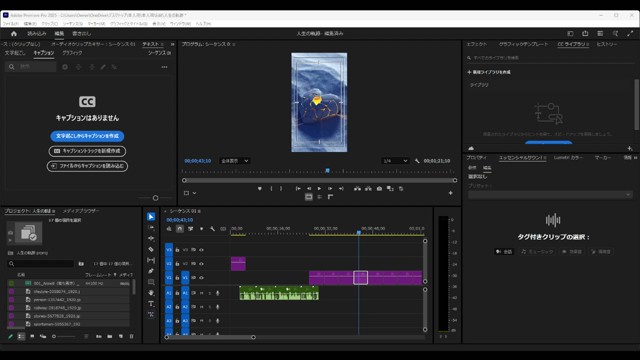
Task: Toggle lock on track A1
Action: (177, 293)
